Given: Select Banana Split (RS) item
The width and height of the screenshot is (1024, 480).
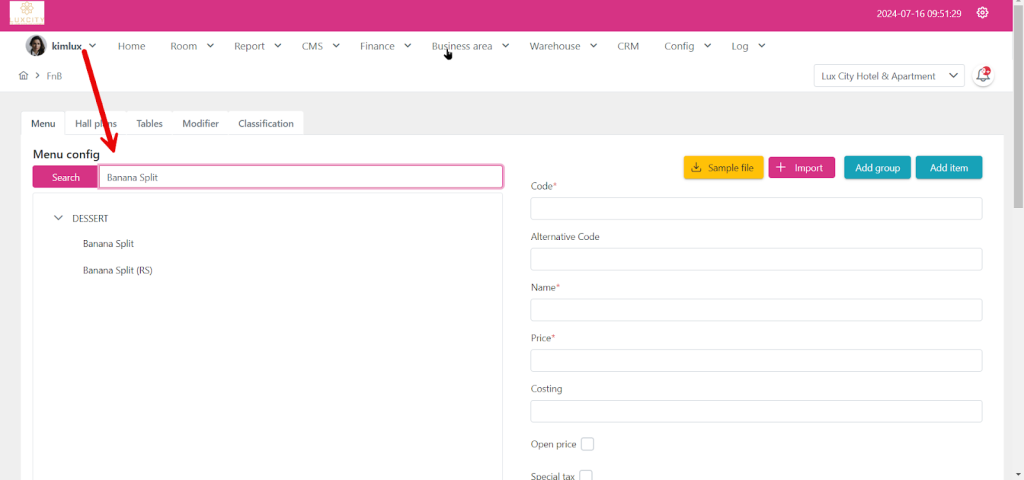Looking at the screenshot, I should (x=117, y=270).
